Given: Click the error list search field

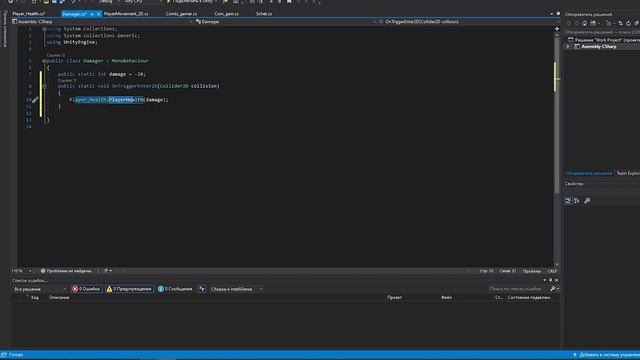Looking at the screenshot, I should tap(518, 289).
